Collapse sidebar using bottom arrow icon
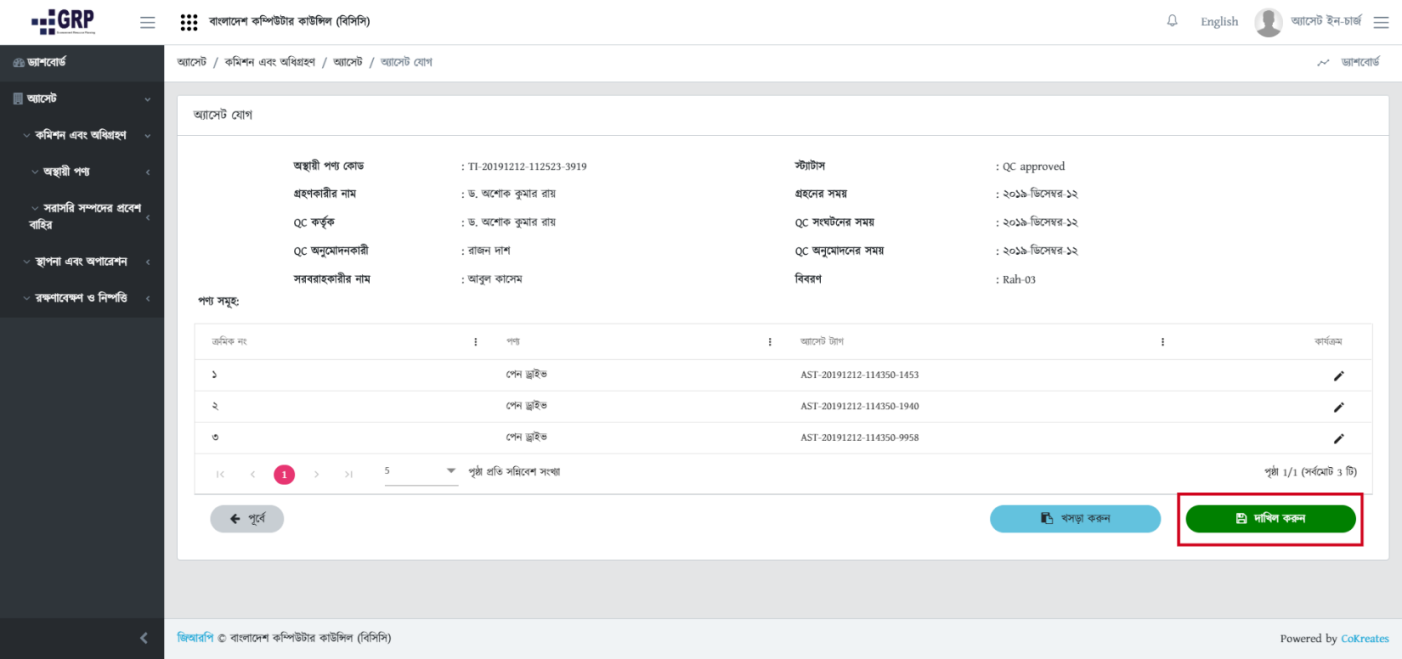1402x659 pixels. [143, 638]
